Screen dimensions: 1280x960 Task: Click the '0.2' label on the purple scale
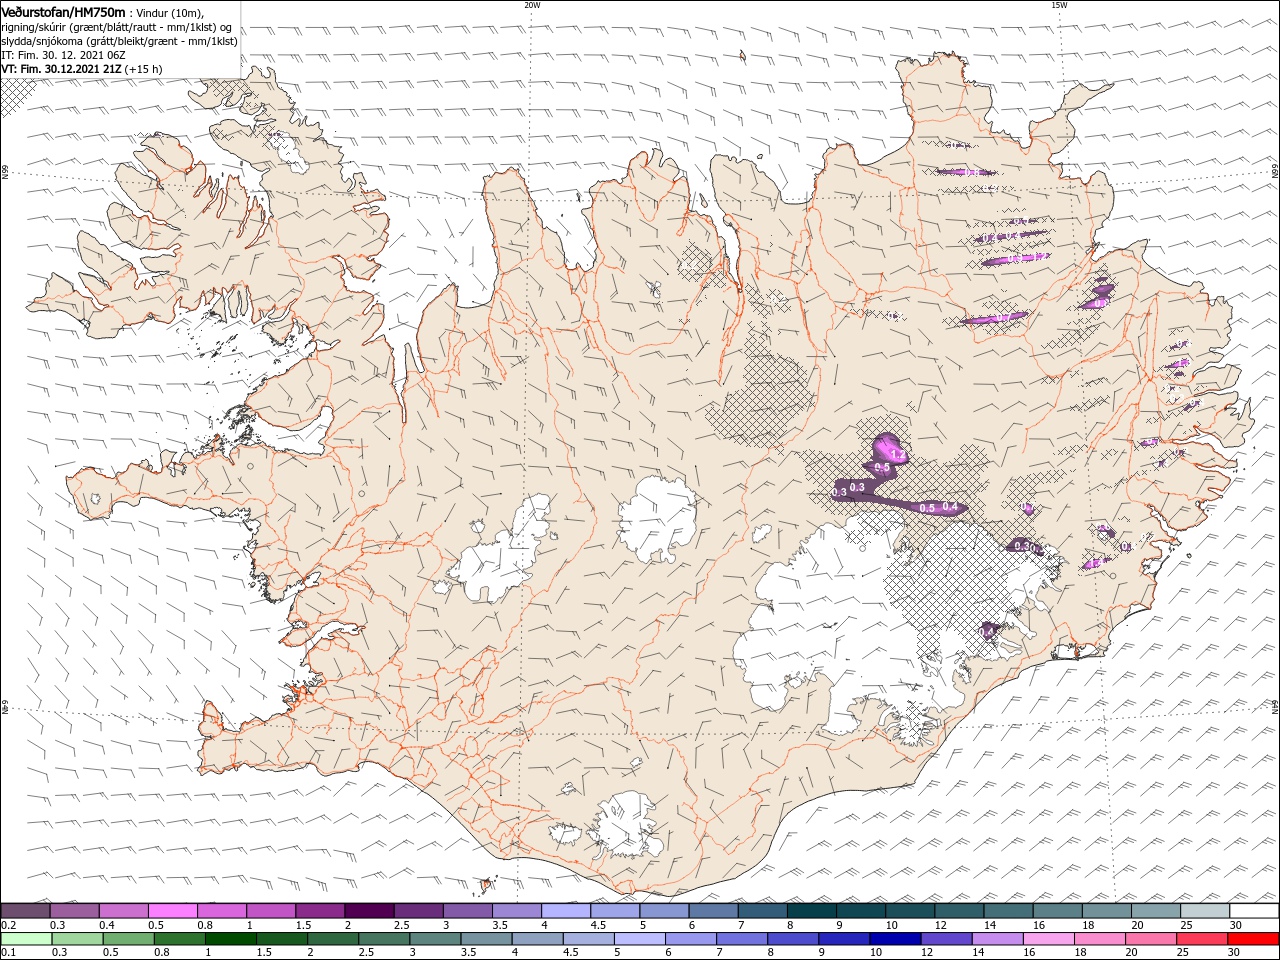pos(8,925)
